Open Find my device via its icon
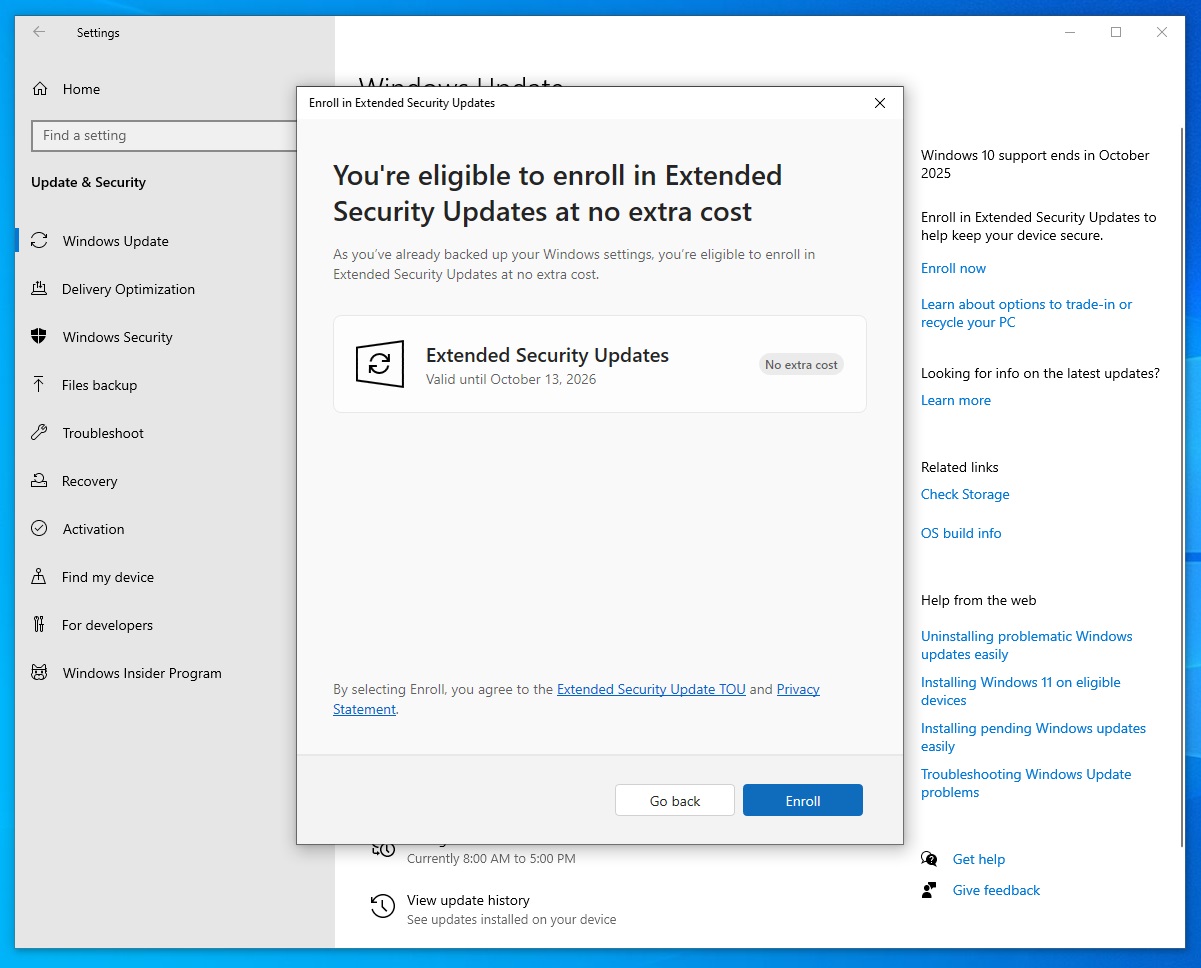The image size is (1201, 968). (39, 577)
